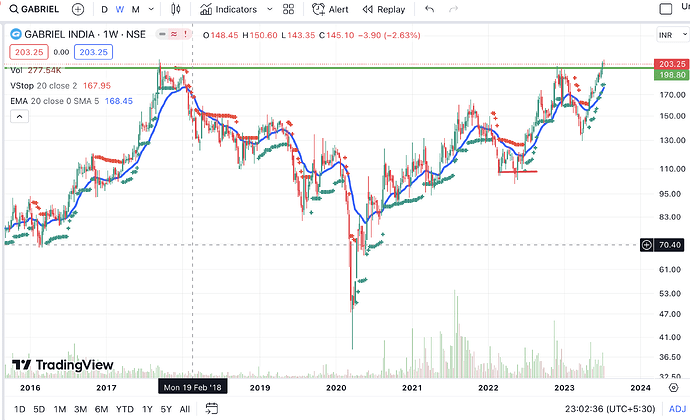
Task: Expand favorite indicators dropdown arrow
Action: (x=270, y=9)
